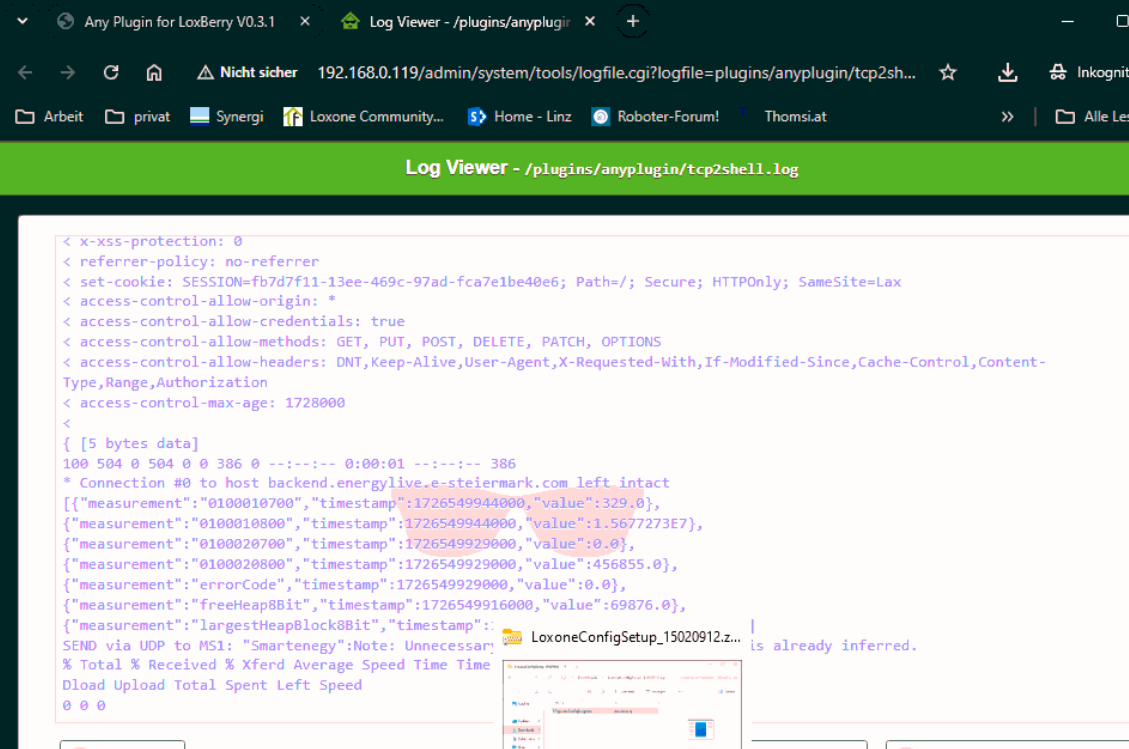Viewport: 1129px width, 749px height.
Task: Bookmark this page with the star icon
Action: [x=948, y=72]
